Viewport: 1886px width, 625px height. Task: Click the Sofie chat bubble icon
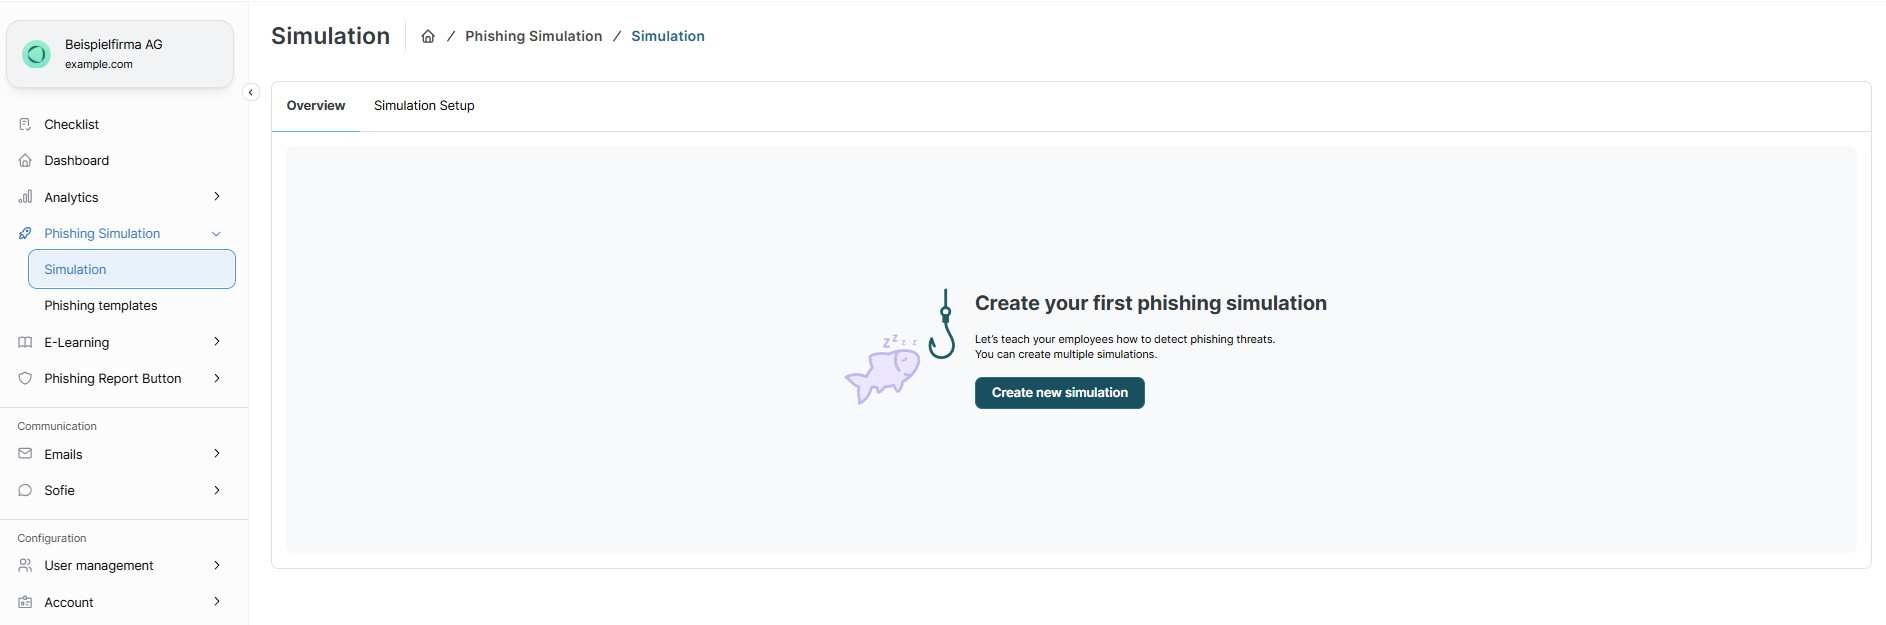25,490
